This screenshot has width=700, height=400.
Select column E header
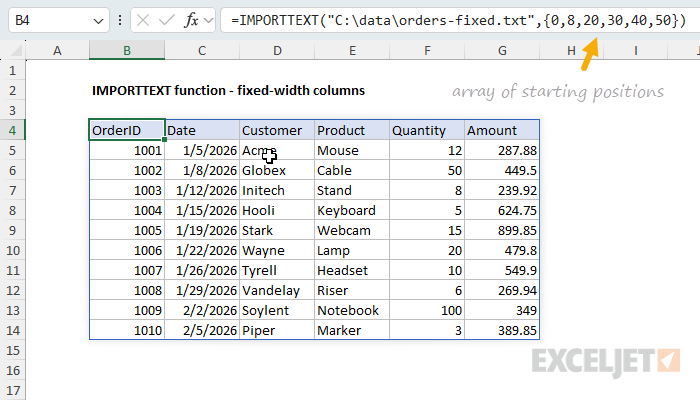point(352,51)
